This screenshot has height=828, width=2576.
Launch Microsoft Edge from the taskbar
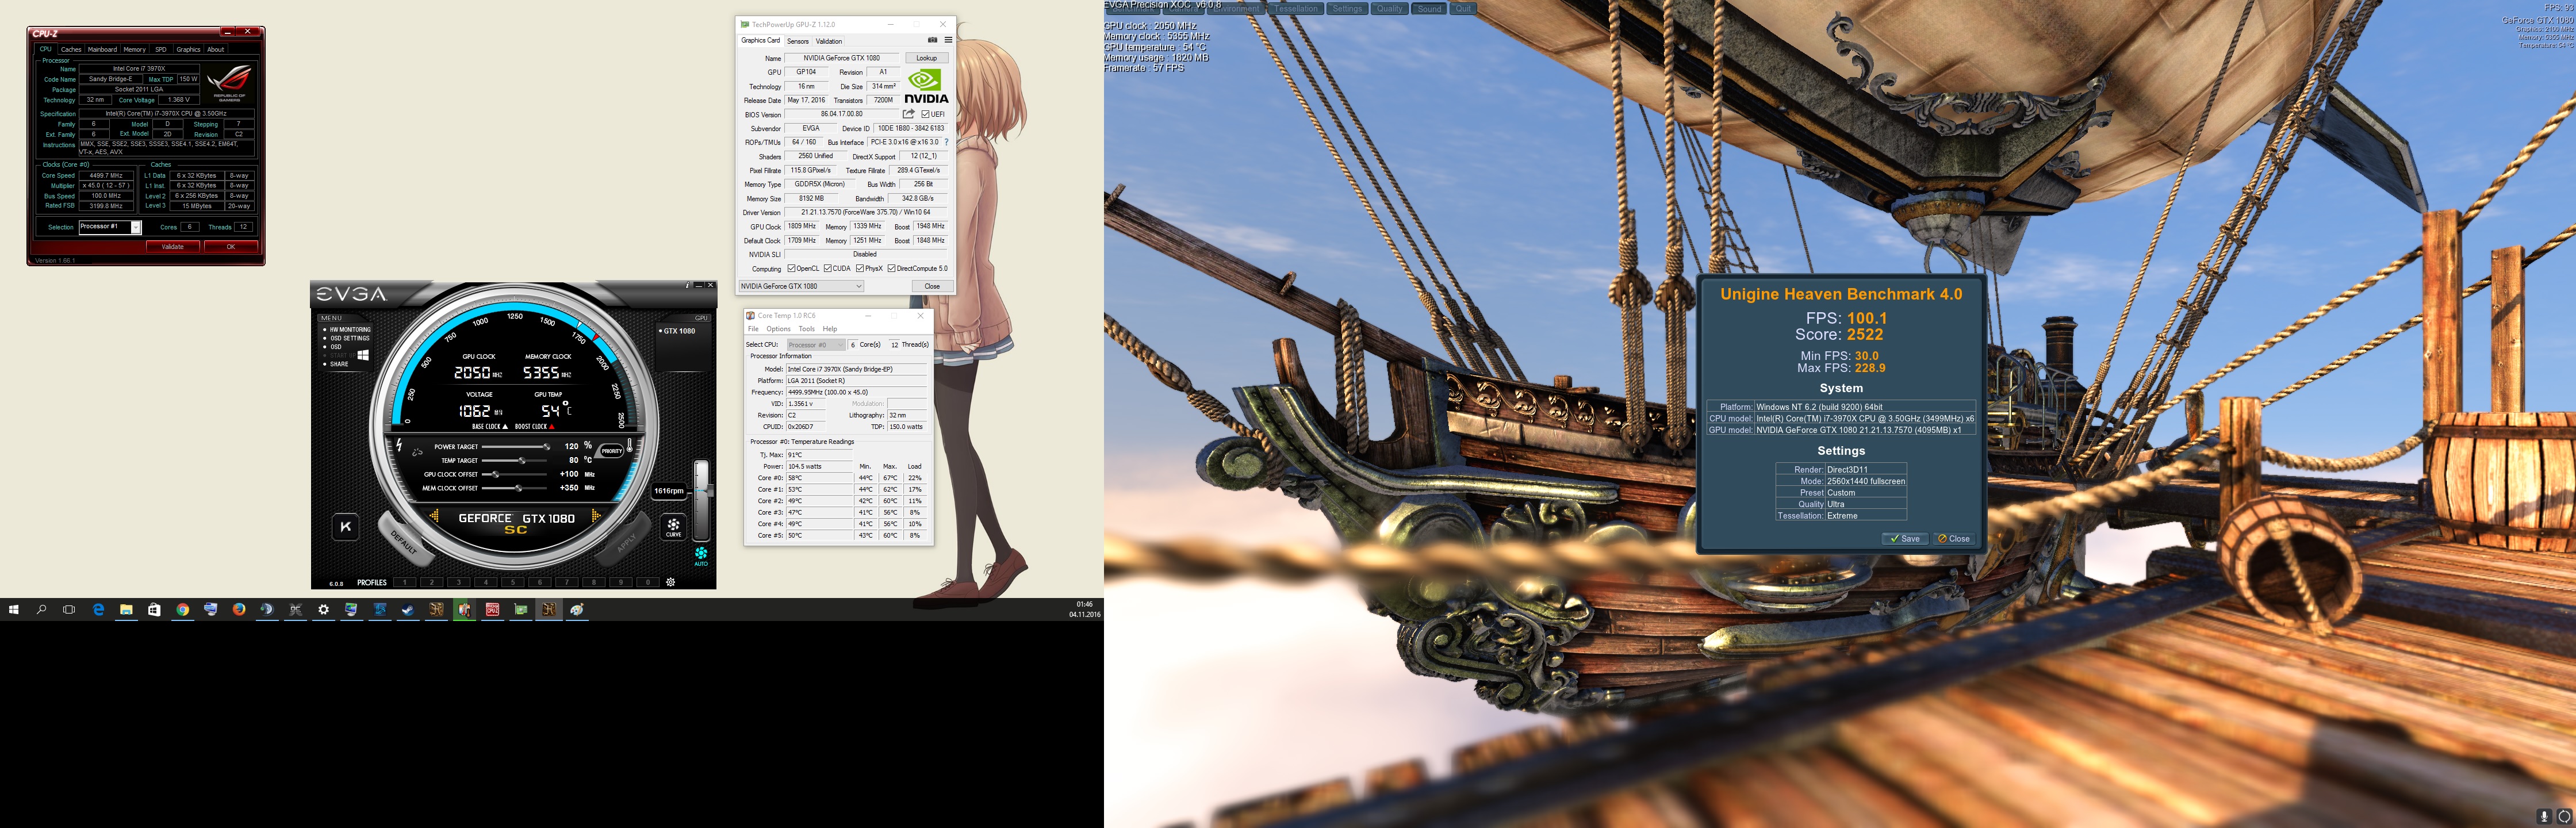(x=98, y=609)
